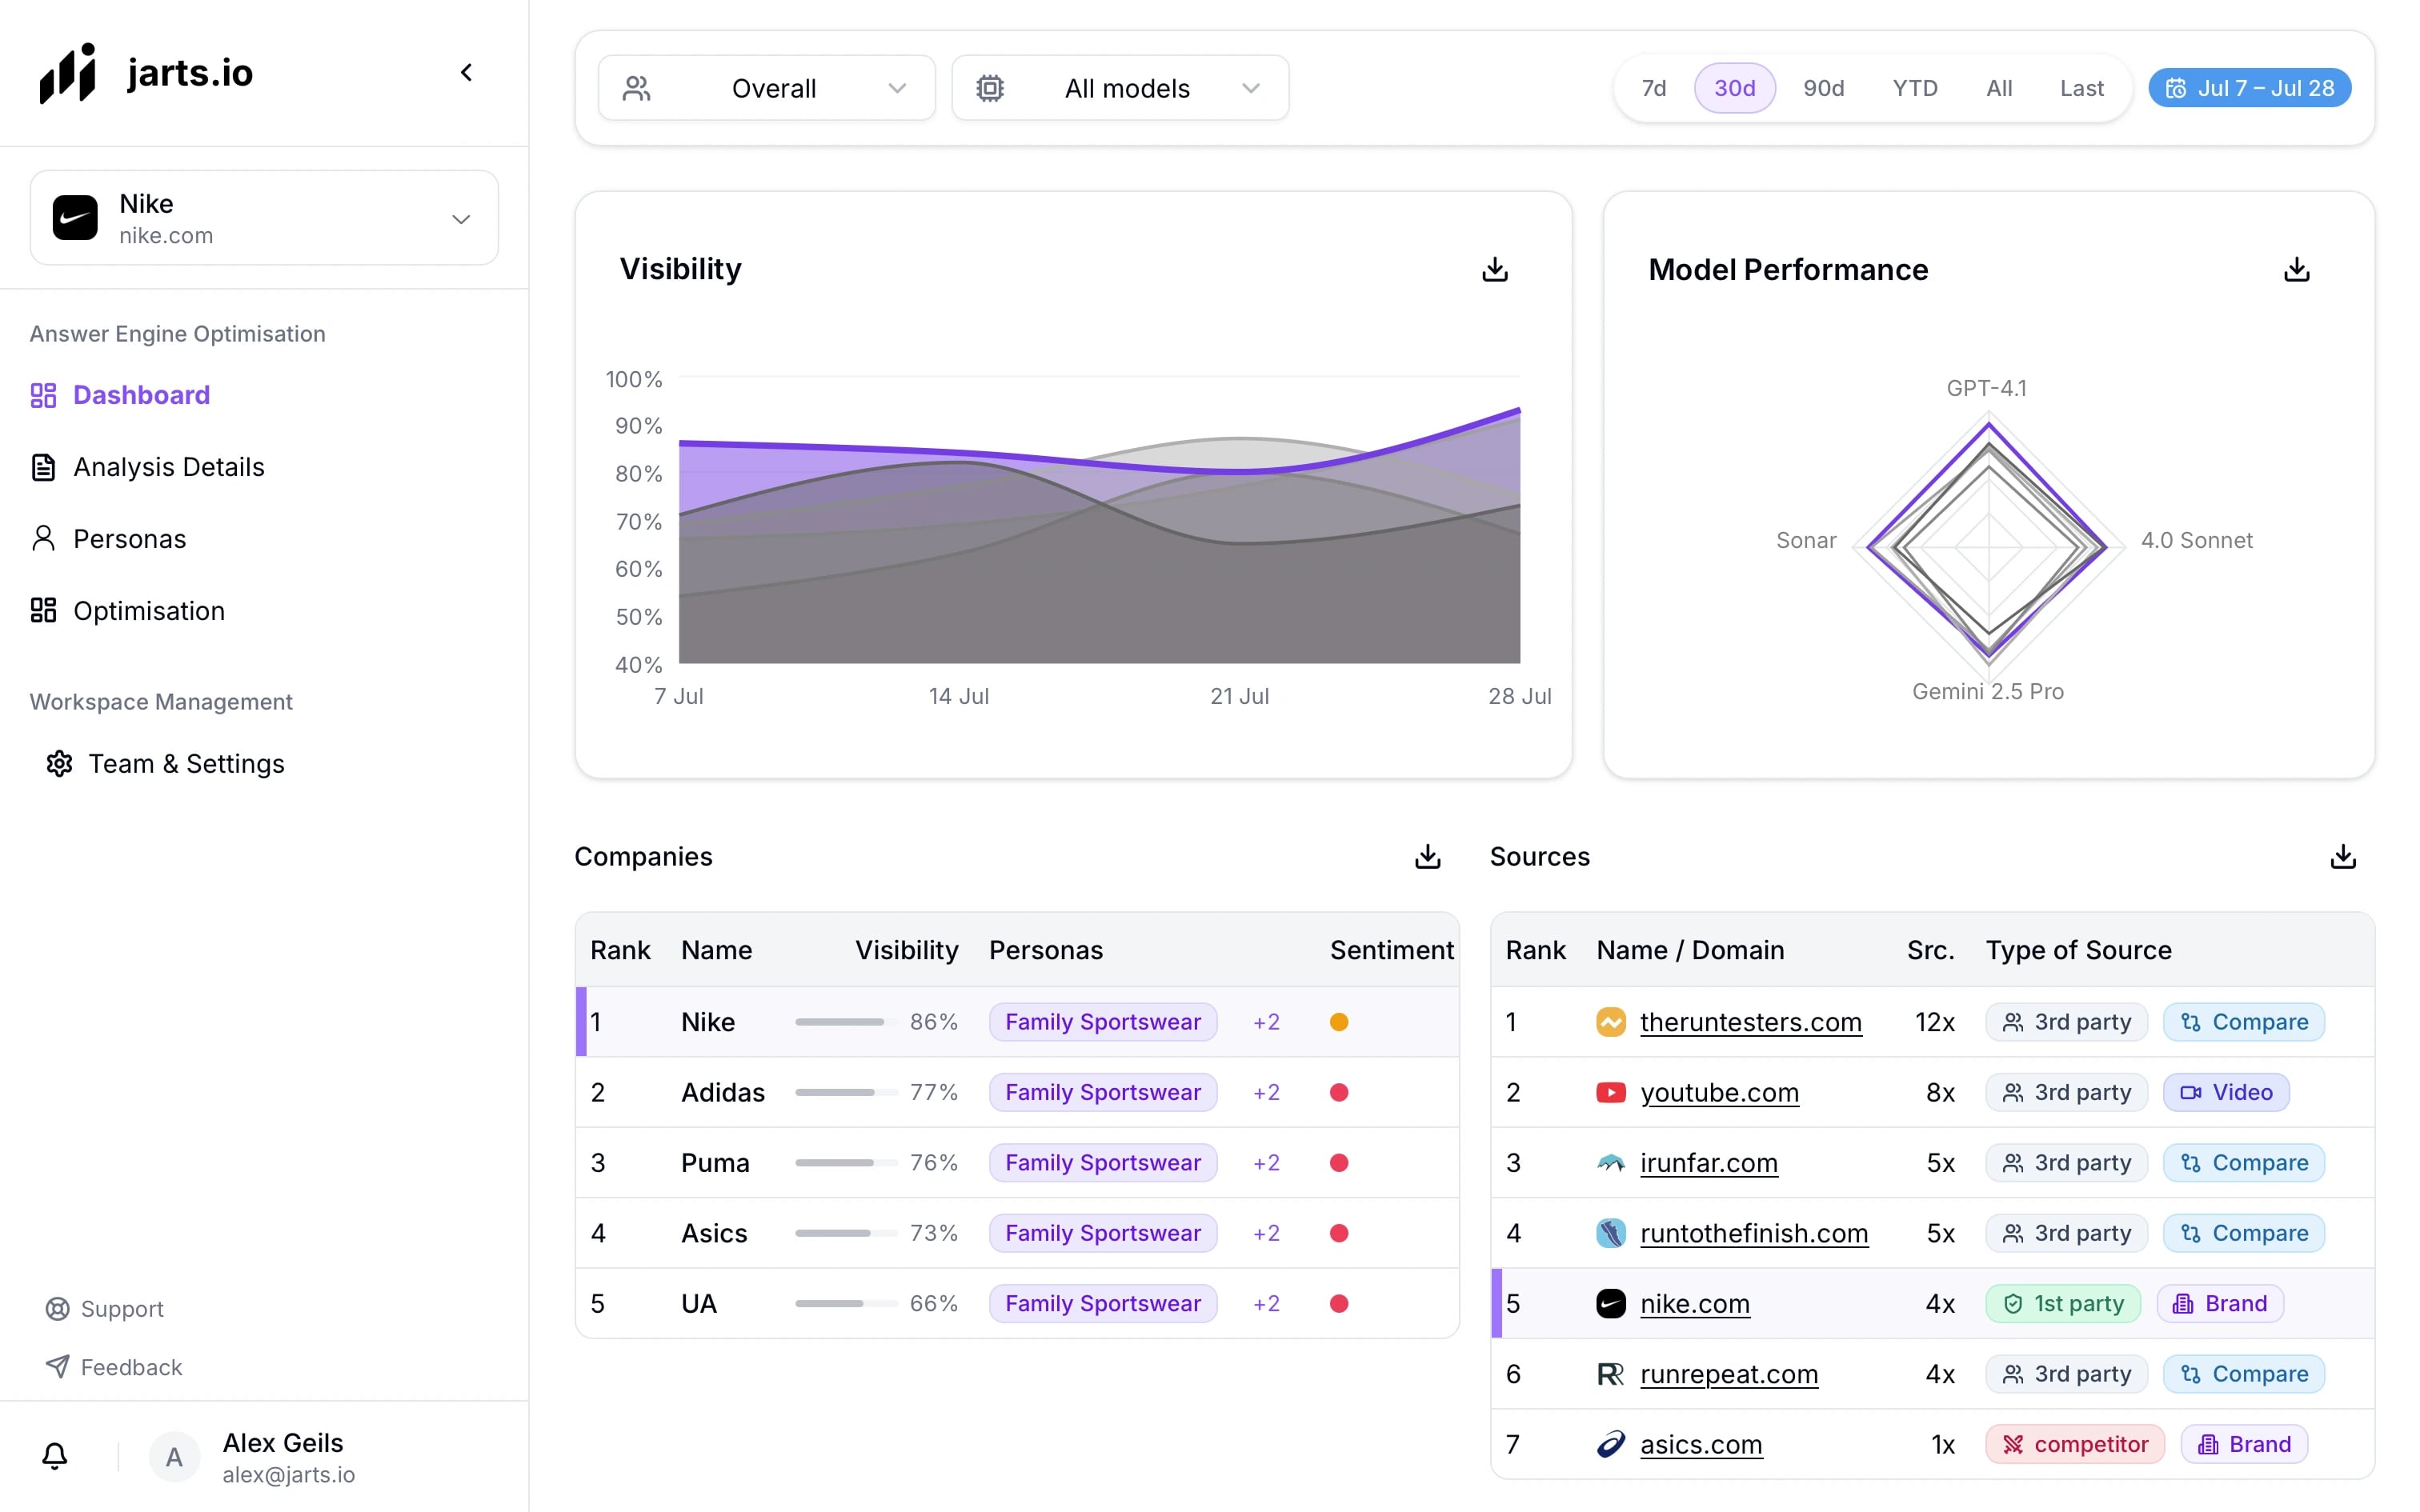
Task: Expand the Overall persona dropdown
Action: 767,88
